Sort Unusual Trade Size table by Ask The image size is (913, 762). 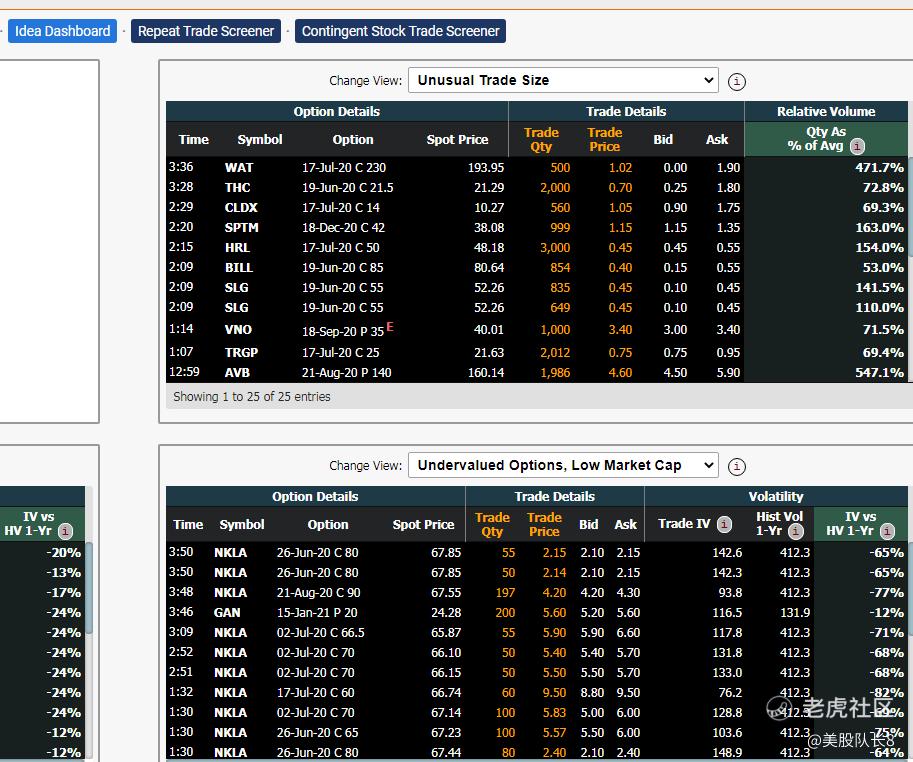tap(717, 140)
